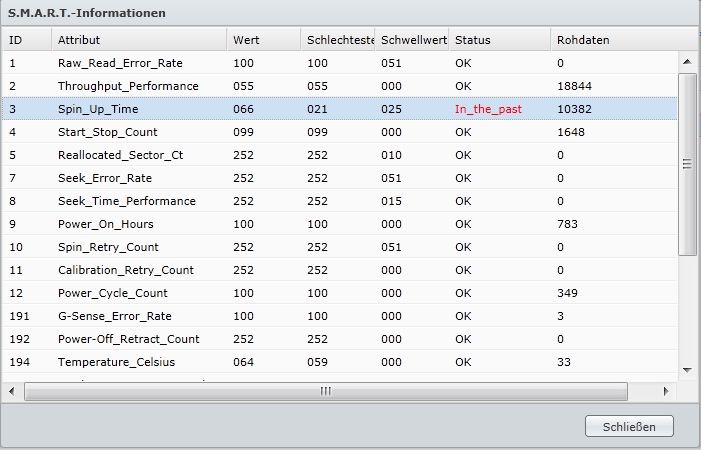701x450 pixels.
Task: Select the Reallocated_Sector_Ct row
Action: [x=339, y=155]
